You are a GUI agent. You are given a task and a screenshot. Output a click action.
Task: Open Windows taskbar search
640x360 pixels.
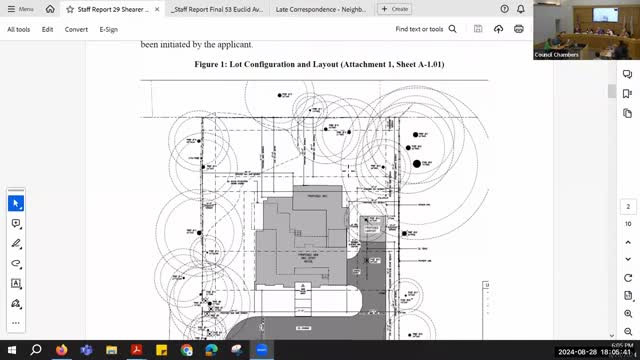pyautogui.click(x=36, y=350)
